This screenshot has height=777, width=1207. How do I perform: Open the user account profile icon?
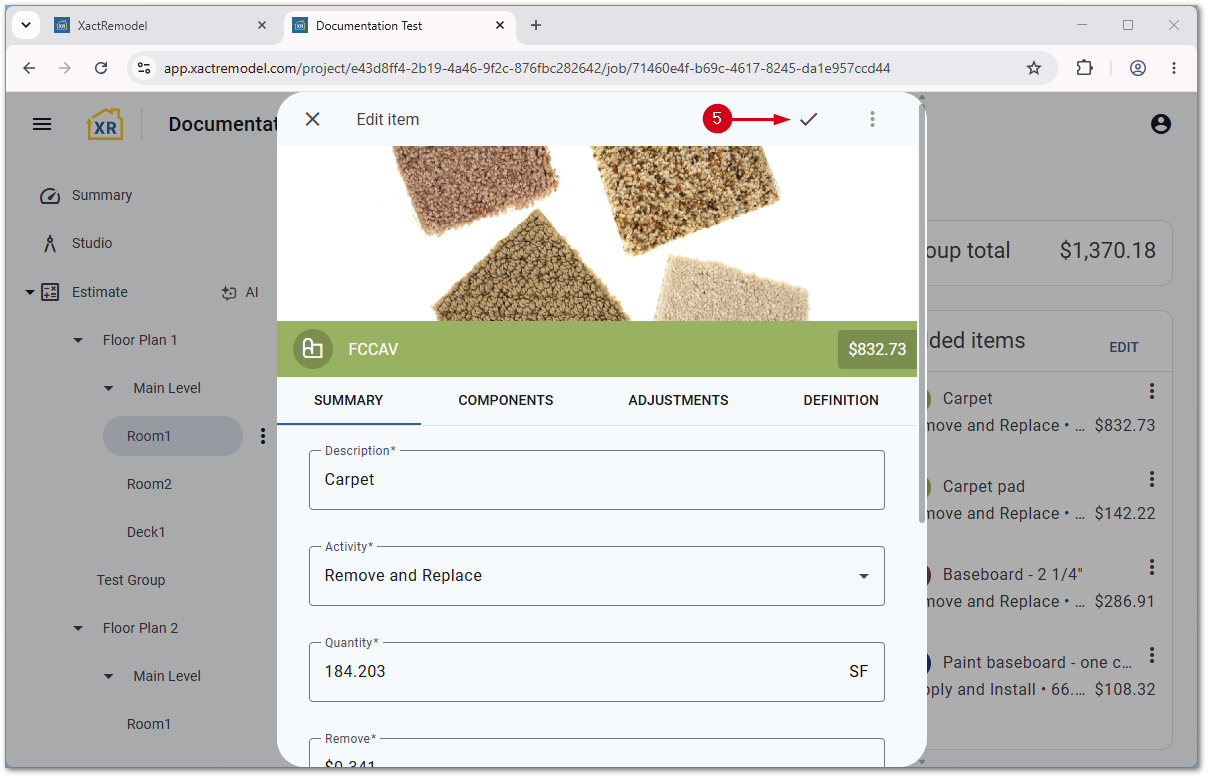tap(1160, 124)
